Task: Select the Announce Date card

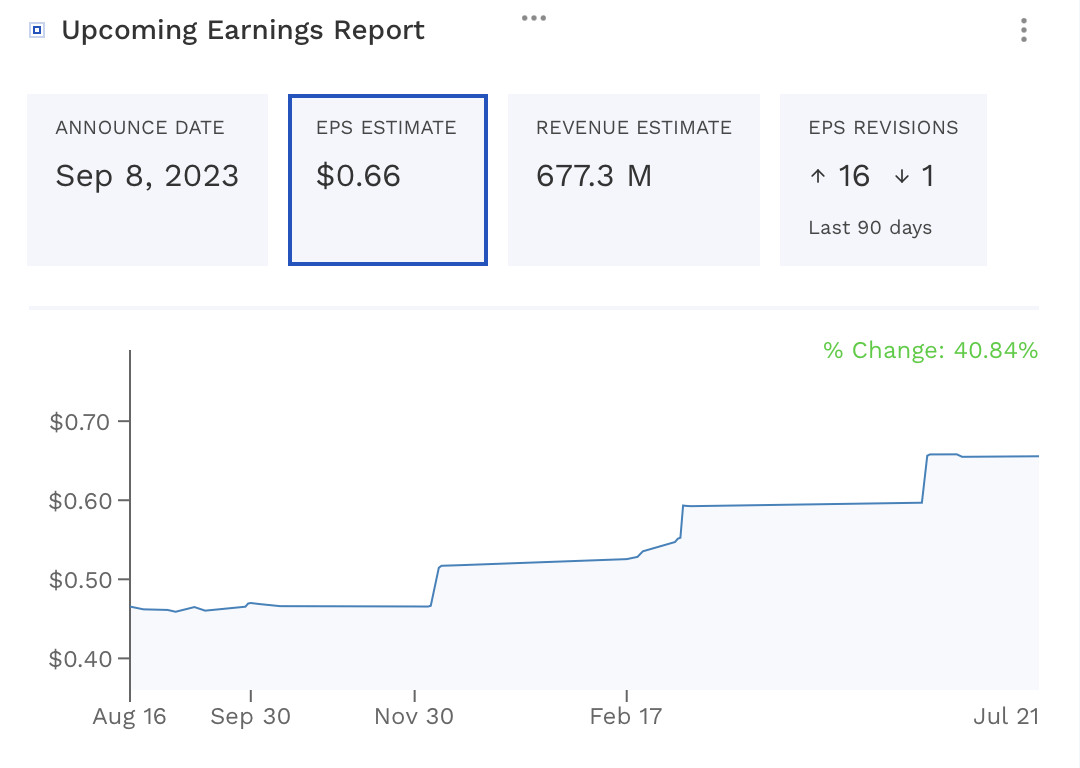Action: (147, 180)
